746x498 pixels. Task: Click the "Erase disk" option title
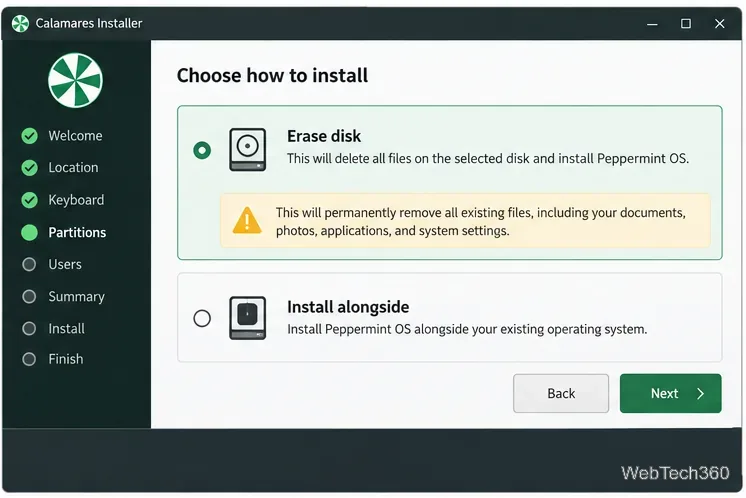point(324,137)
